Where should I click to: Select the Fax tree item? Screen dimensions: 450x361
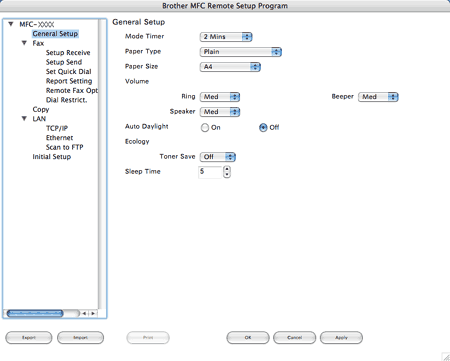coord(38,43)
